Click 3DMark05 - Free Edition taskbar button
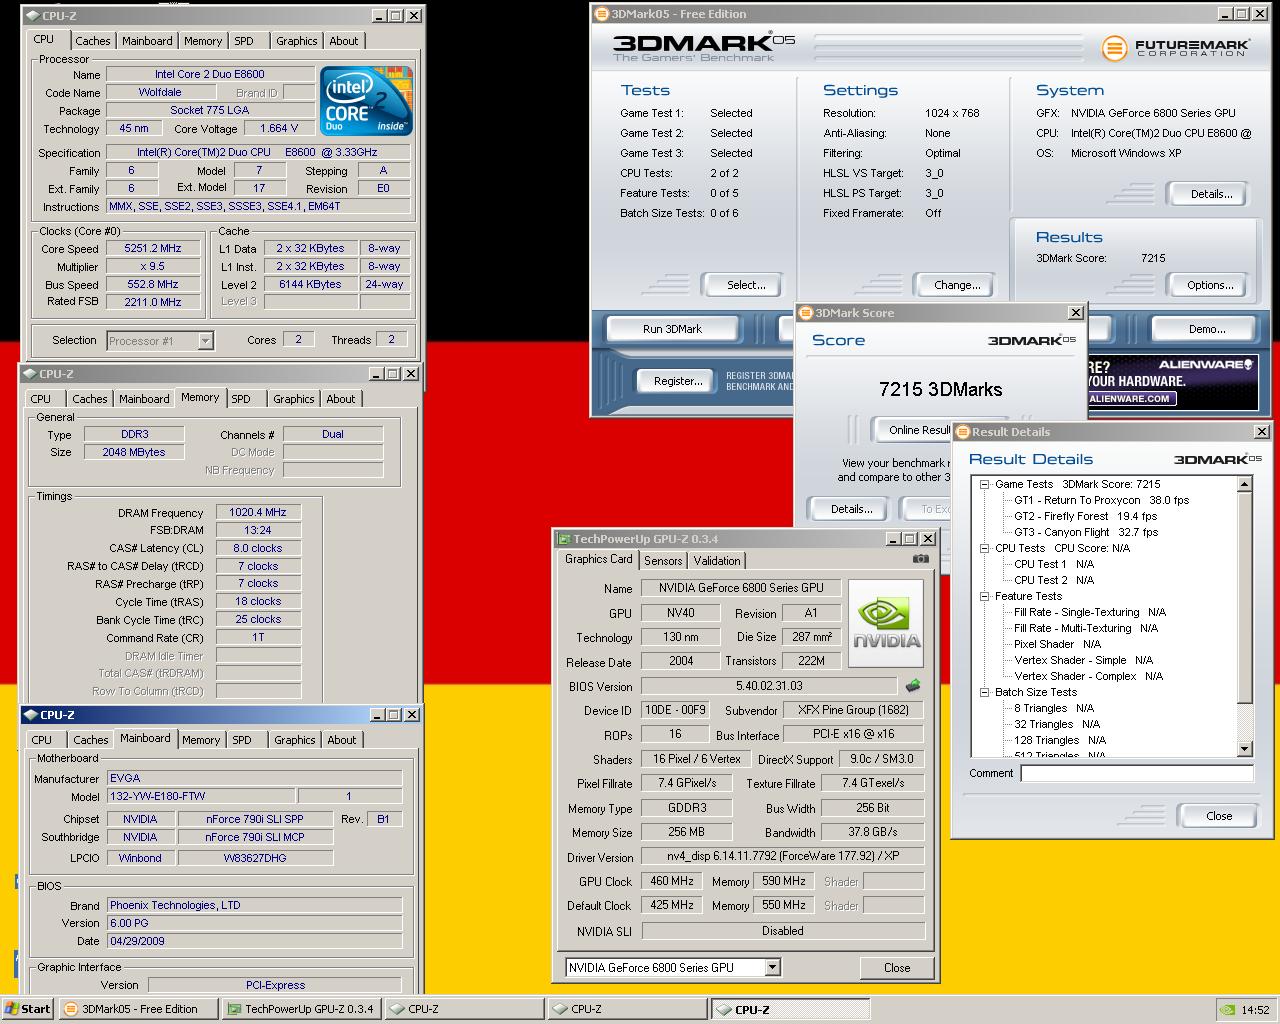The image size is (1280, 1024). (x=139, y=1009)
